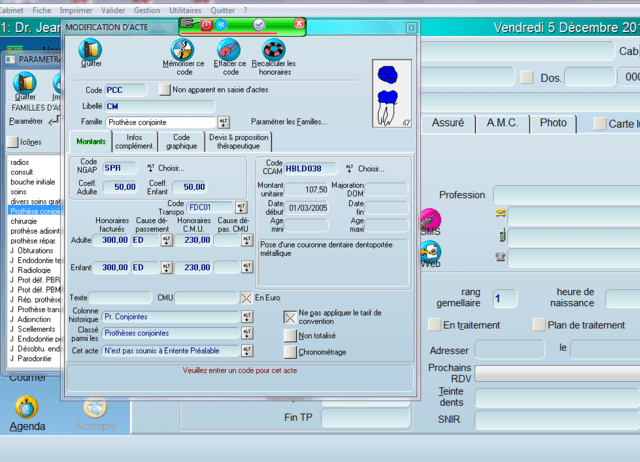Uncheck 'Ne pas appliquer le tarif de convention'

point(290,316)
